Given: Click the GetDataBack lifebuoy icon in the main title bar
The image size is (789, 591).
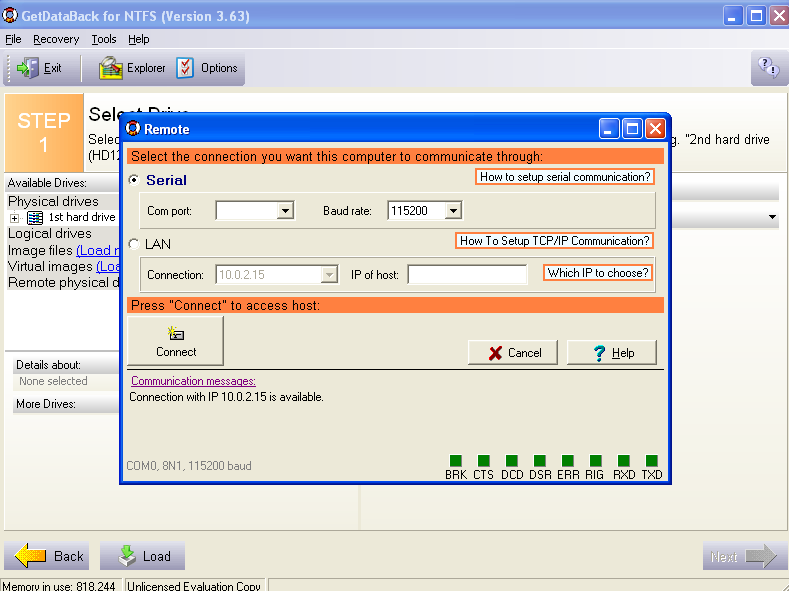Looking at the screenshot, I should tap(10, 16).
